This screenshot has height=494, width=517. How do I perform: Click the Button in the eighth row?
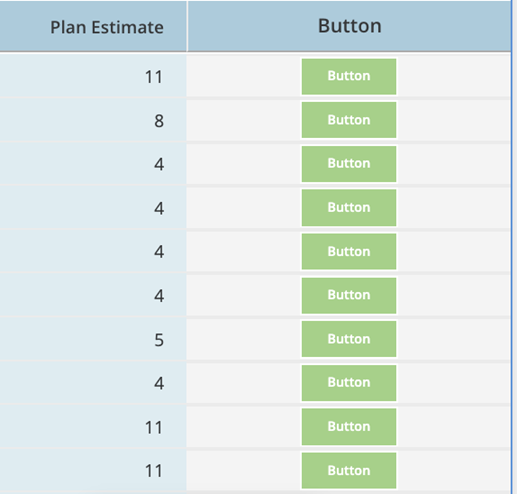tap(349, 383)
